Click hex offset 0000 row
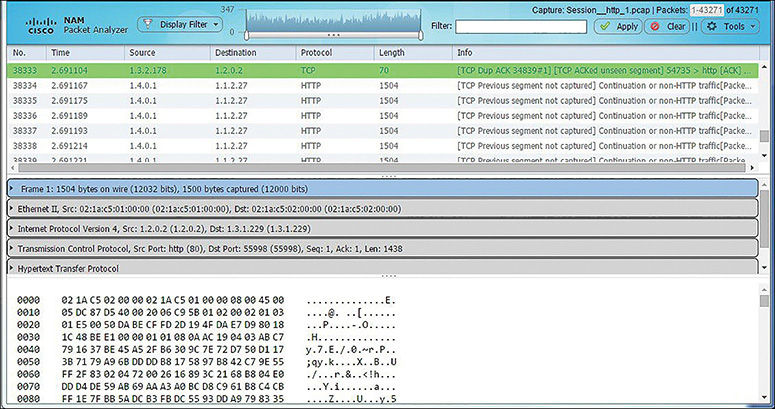This screenshot has width=775, height=409. click(x=206, y=300)
